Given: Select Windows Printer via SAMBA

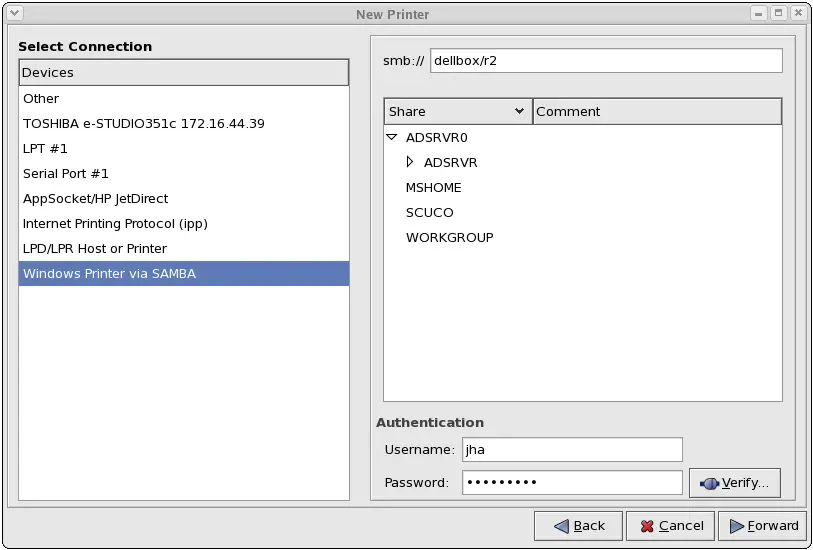Looking at the screenshot, I should point(184,274).
